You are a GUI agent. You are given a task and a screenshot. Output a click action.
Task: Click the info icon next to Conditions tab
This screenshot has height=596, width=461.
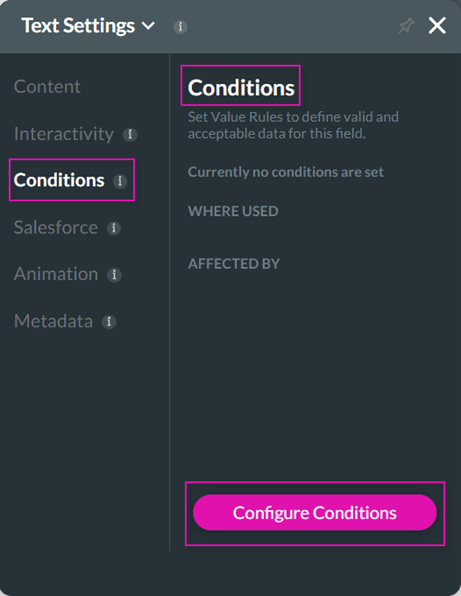pyautogui.click(x=120, y=181)
